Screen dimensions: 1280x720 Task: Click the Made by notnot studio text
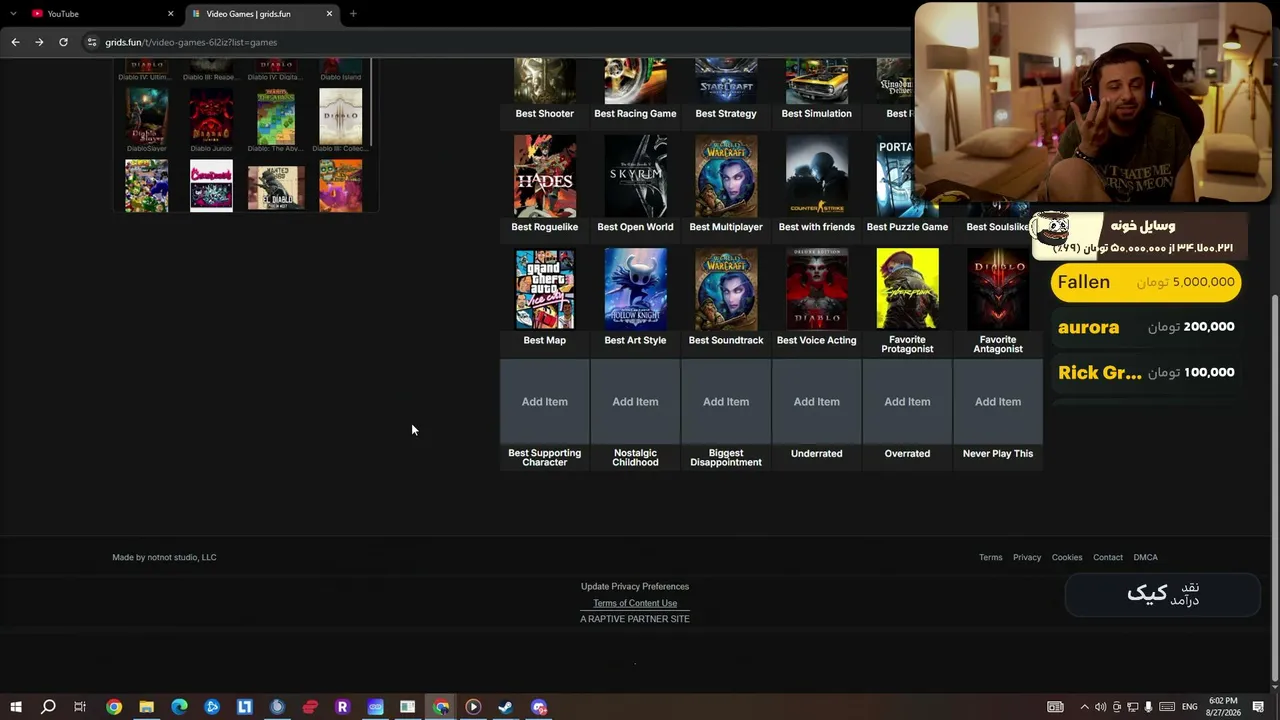tap(164, 558)
